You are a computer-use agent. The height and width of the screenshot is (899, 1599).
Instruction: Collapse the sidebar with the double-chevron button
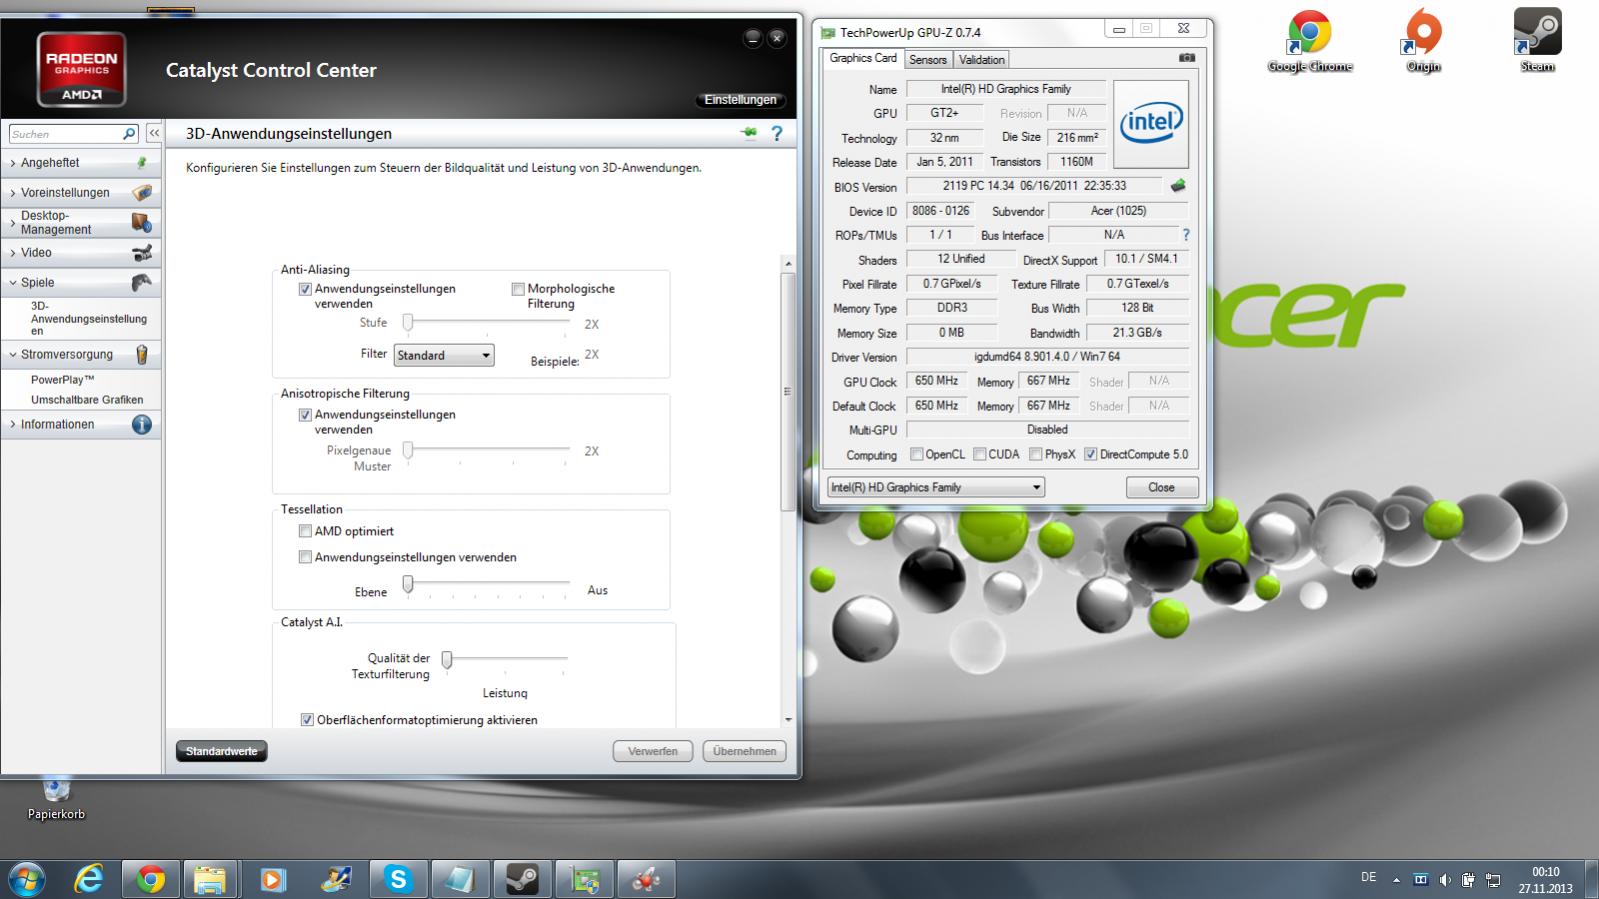pyautogui.click(x=154, y=133)
